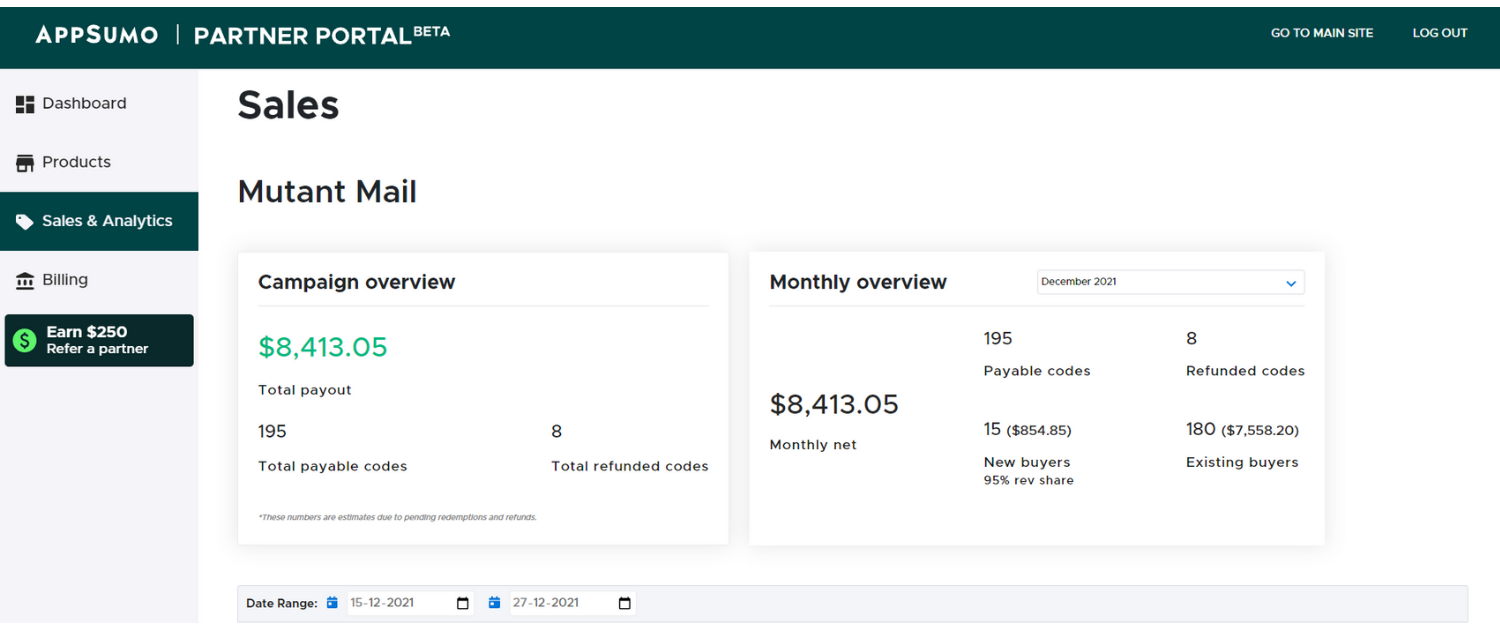Click the PARTNER PORTAL BETA title
The image size is (1500, 630).
322,35
